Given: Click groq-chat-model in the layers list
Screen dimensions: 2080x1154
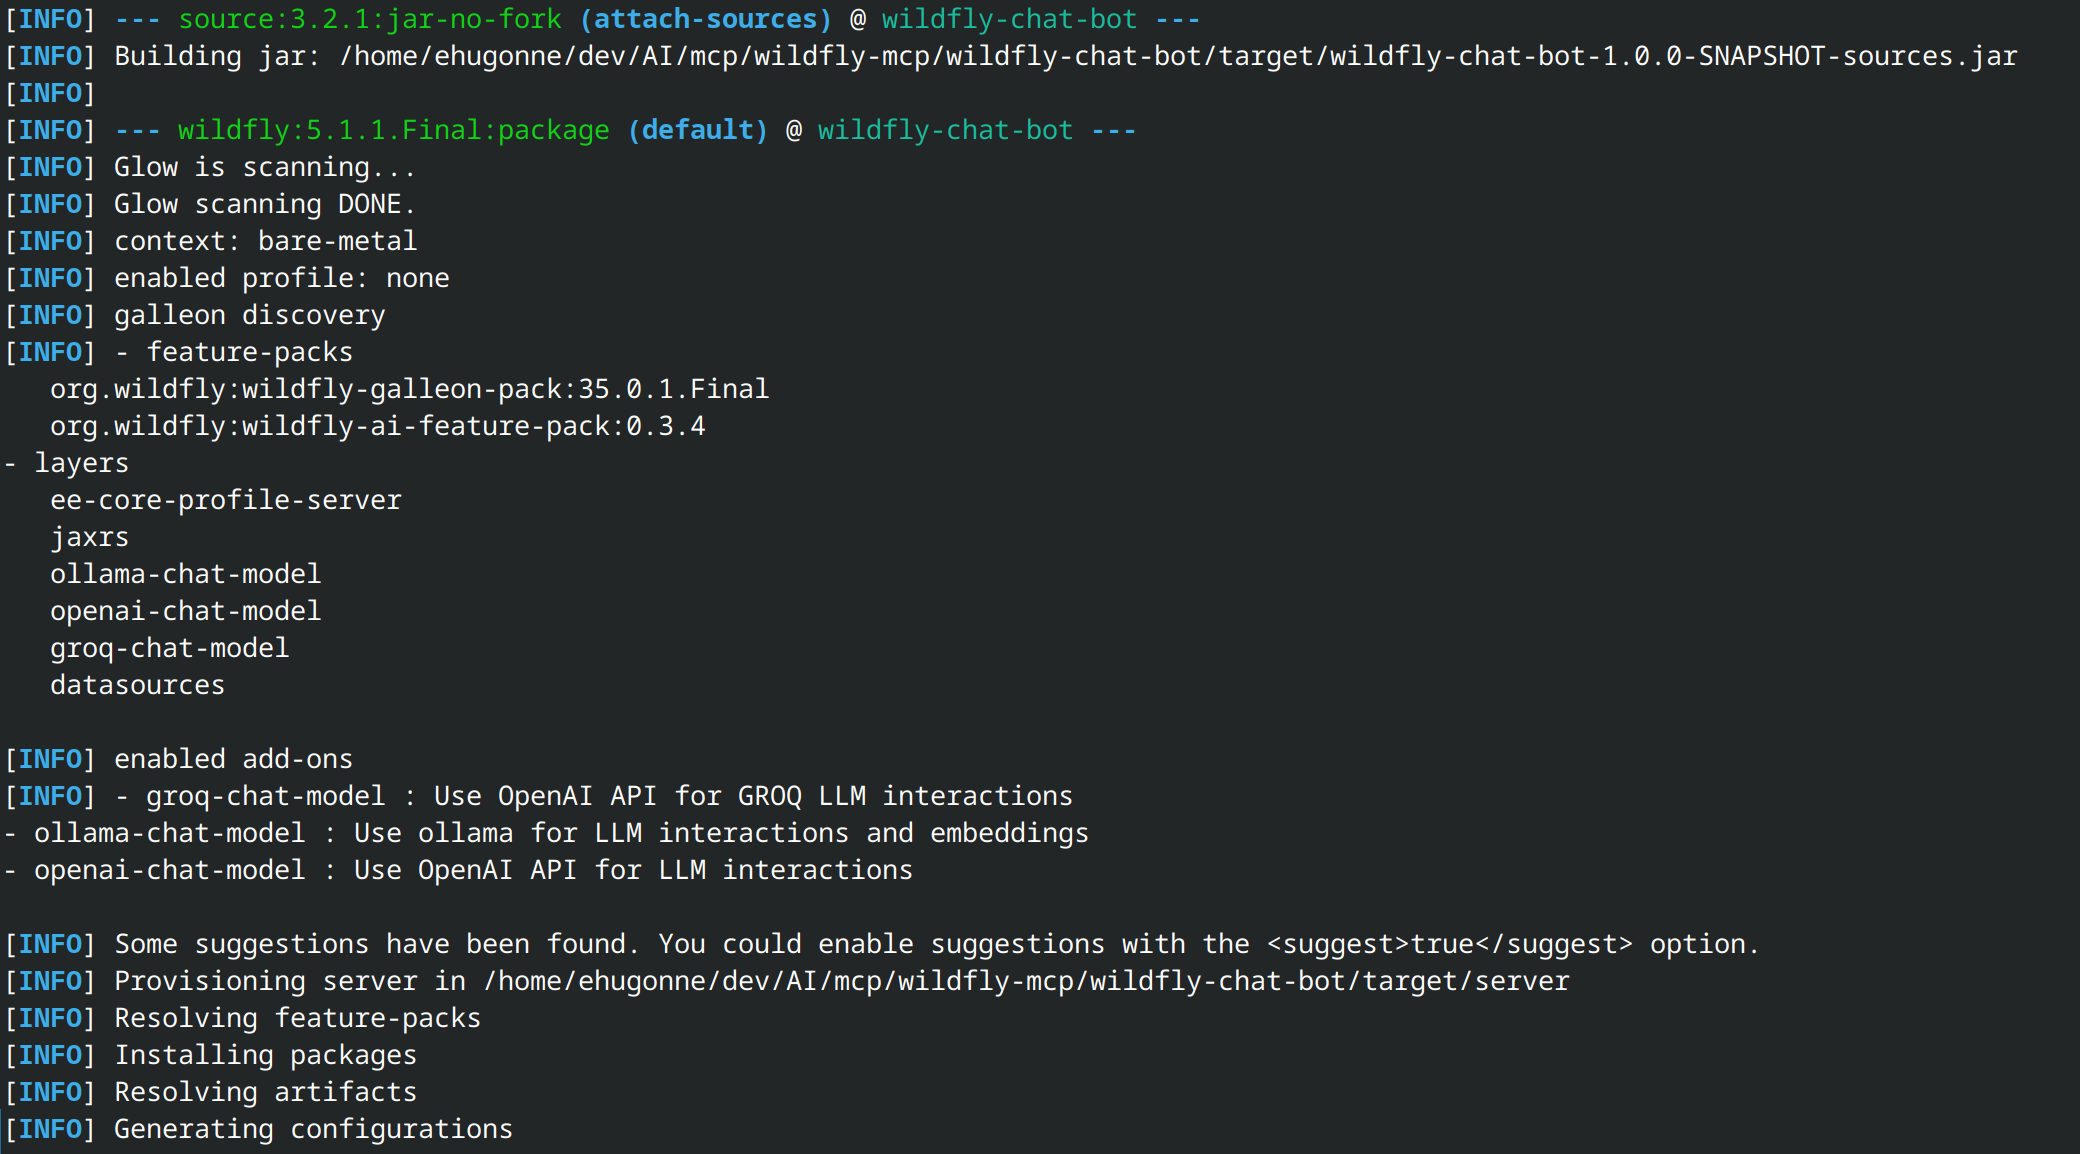Looking at the screenshot, I should tap(170, 649).
